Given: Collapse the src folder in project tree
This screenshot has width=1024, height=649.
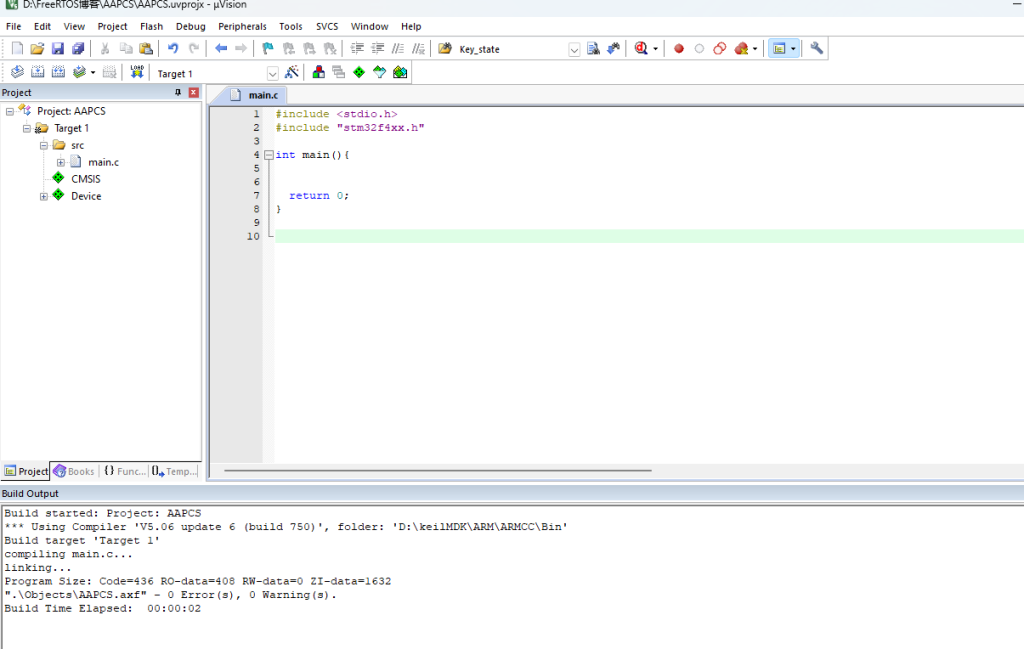Looking at the screenshot, I should click(x=44, y=145).
